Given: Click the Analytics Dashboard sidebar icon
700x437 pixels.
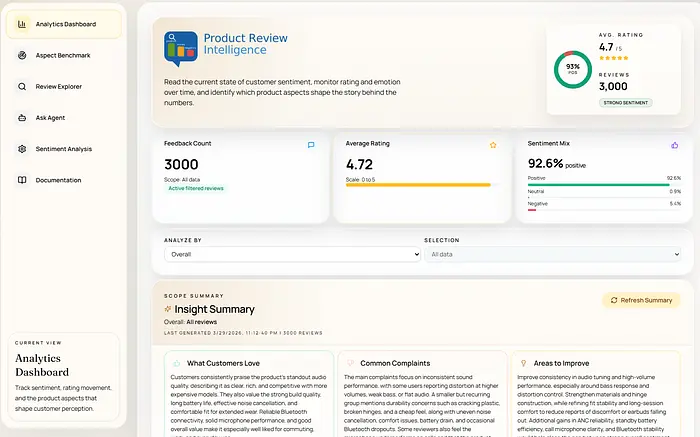Looking at the screenshot, I should pos(22,24).
